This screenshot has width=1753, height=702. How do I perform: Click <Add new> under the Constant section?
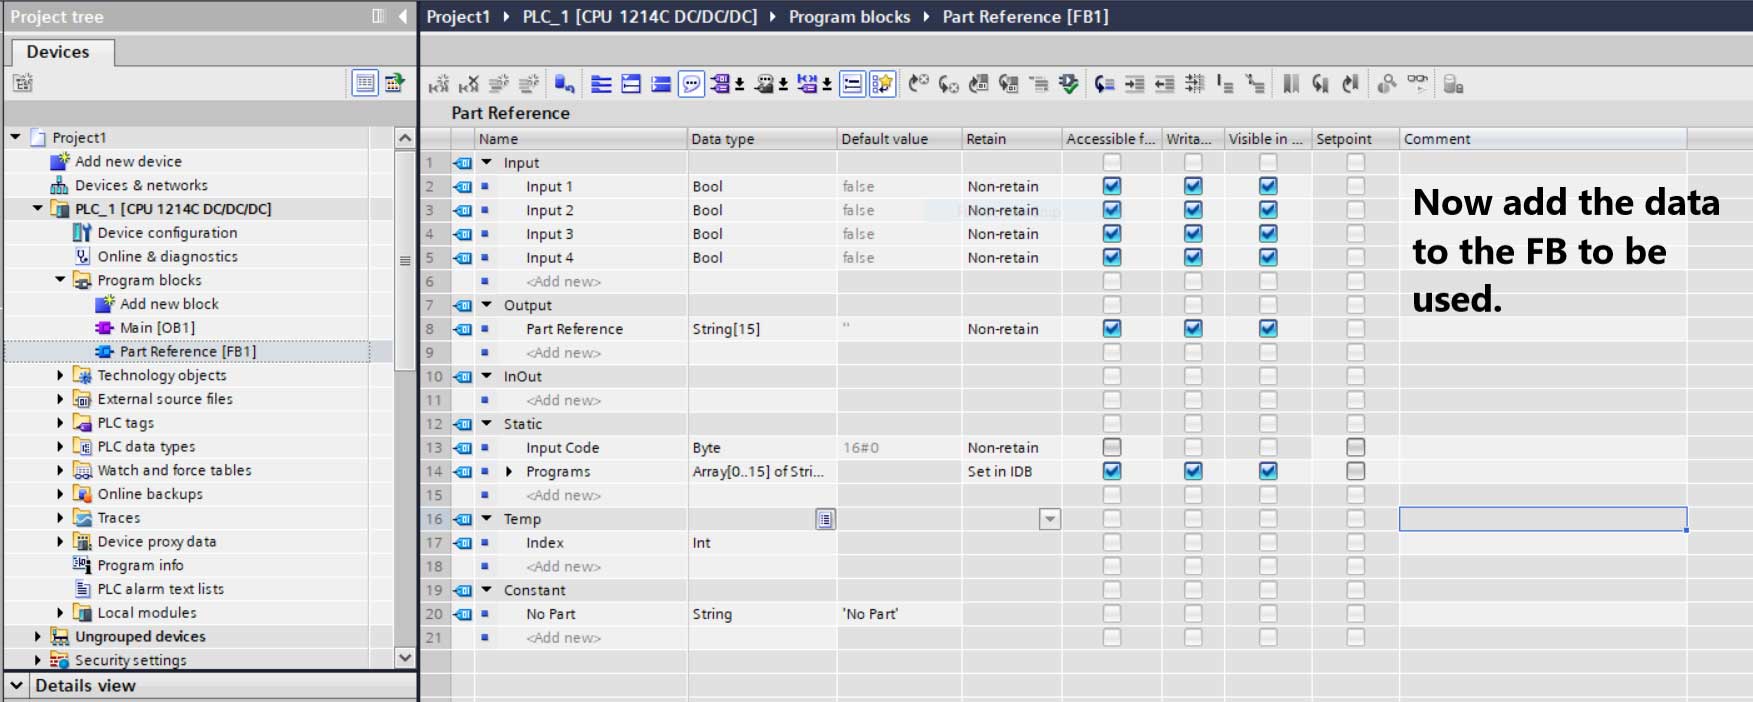tap(564, 638)
